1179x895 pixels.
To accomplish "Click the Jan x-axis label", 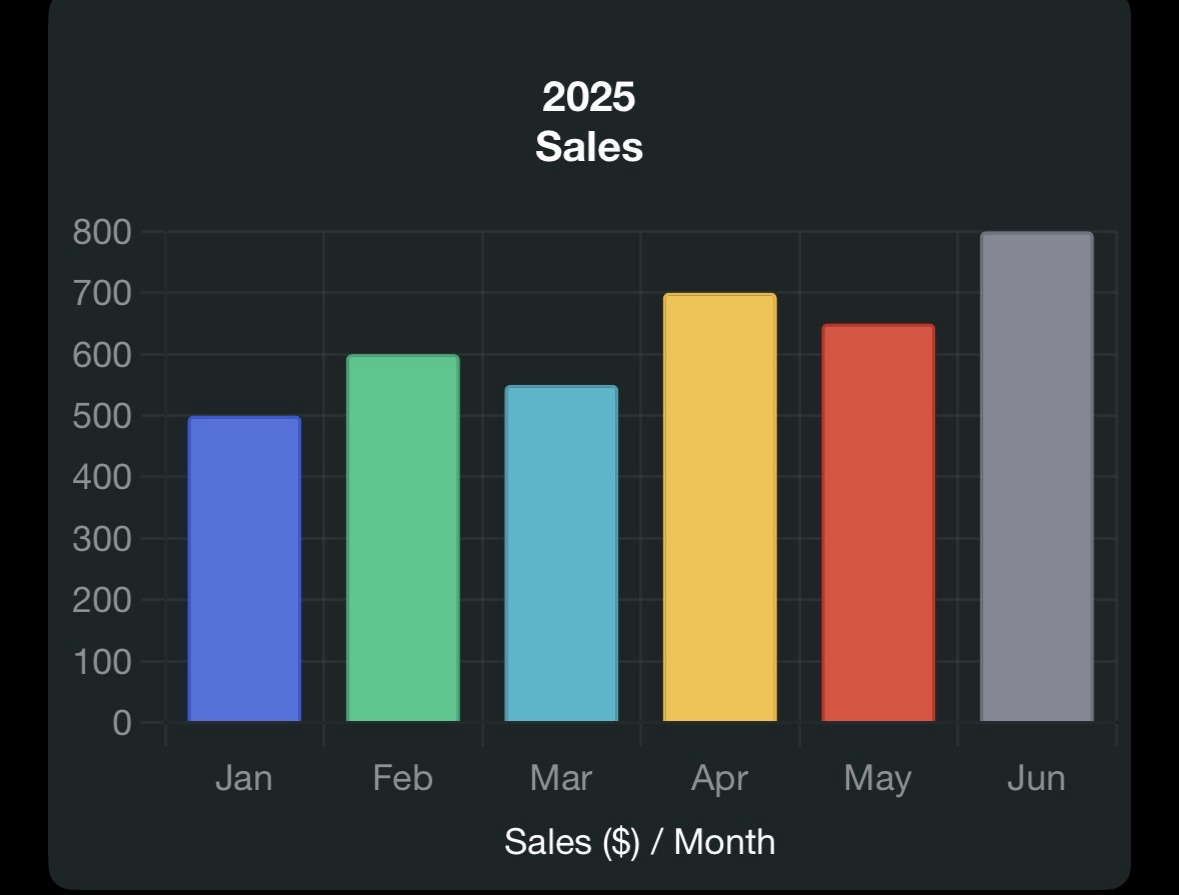I will click(244, 778).
